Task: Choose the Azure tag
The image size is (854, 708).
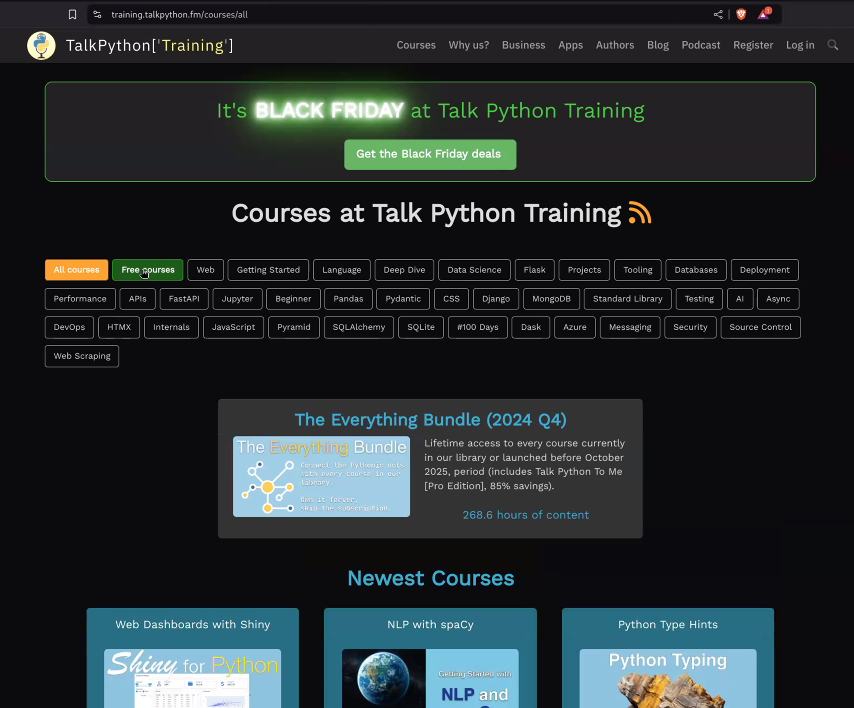Action: click(x=575, y=327)
